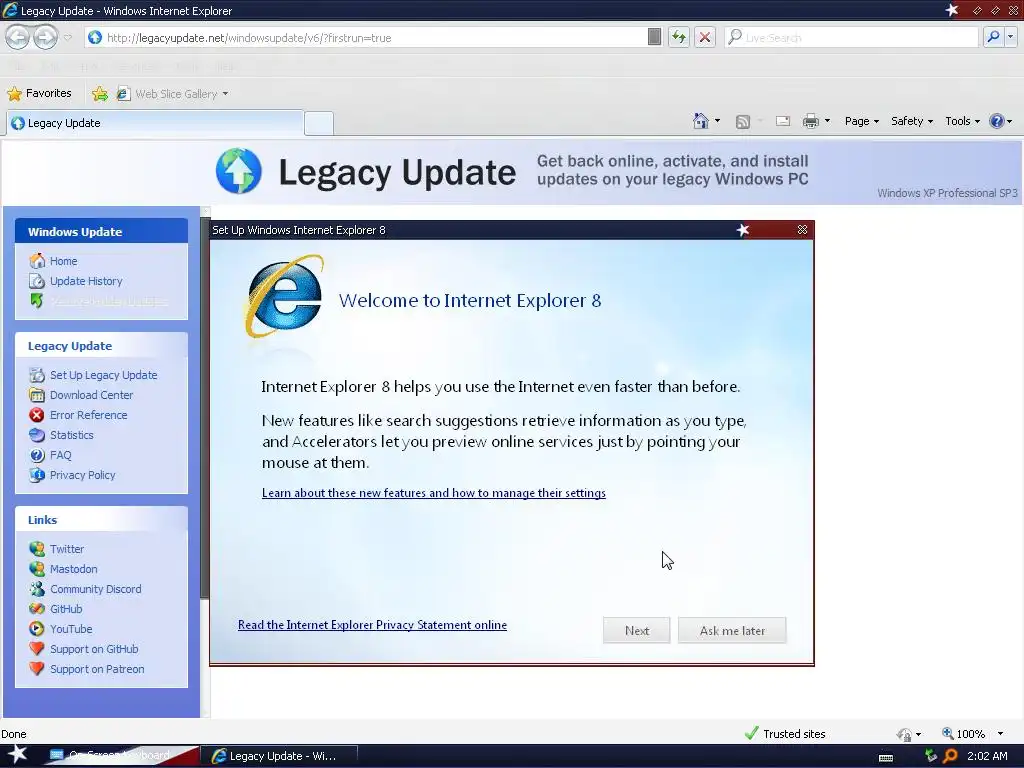Click the YouTube play icon
Viewport: 1024px width, 768px height.
[x=37, y=629]
